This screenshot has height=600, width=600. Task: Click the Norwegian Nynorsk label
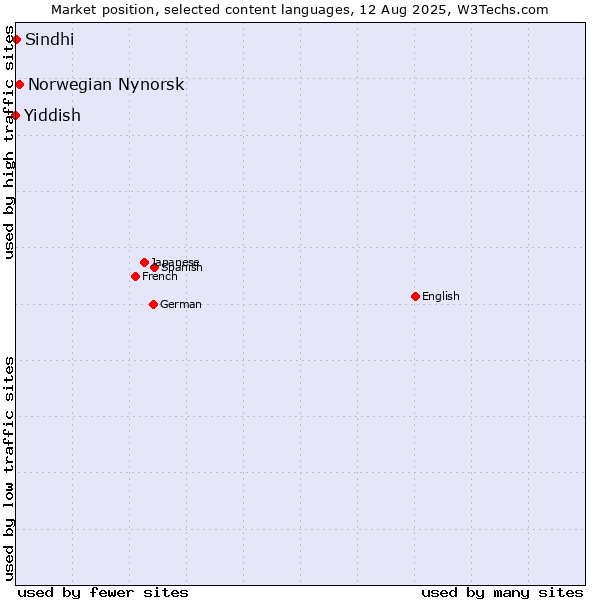(106, 85)
